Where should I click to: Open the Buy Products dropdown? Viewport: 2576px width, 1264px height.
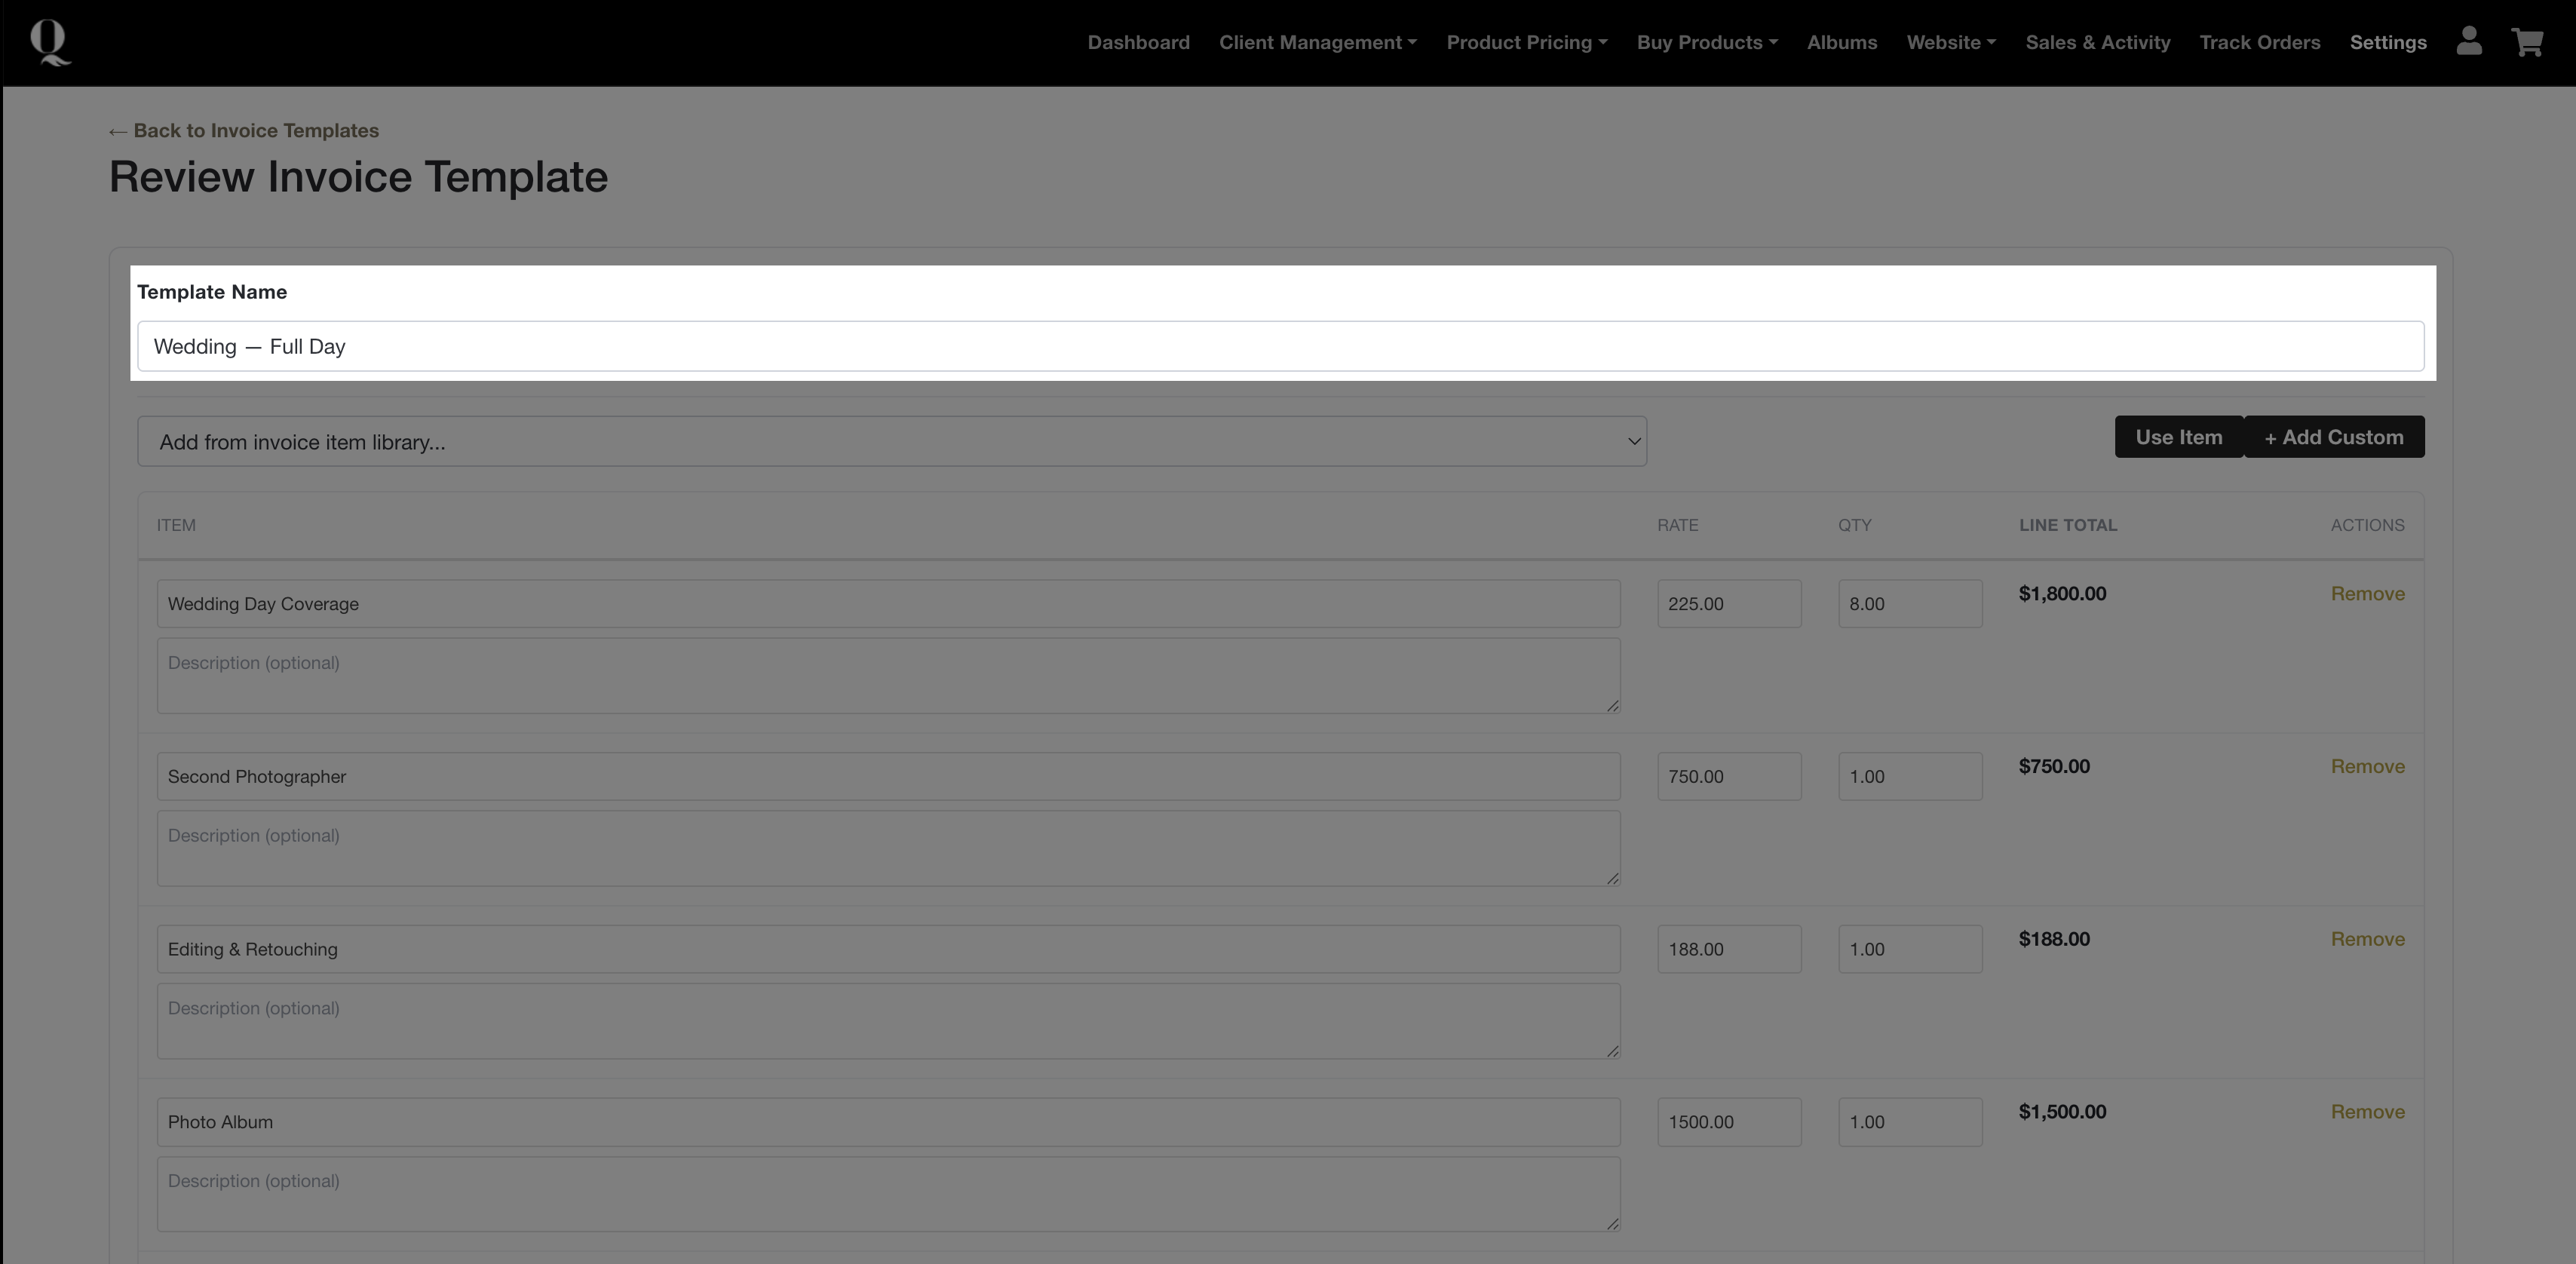pos(1706,42)
